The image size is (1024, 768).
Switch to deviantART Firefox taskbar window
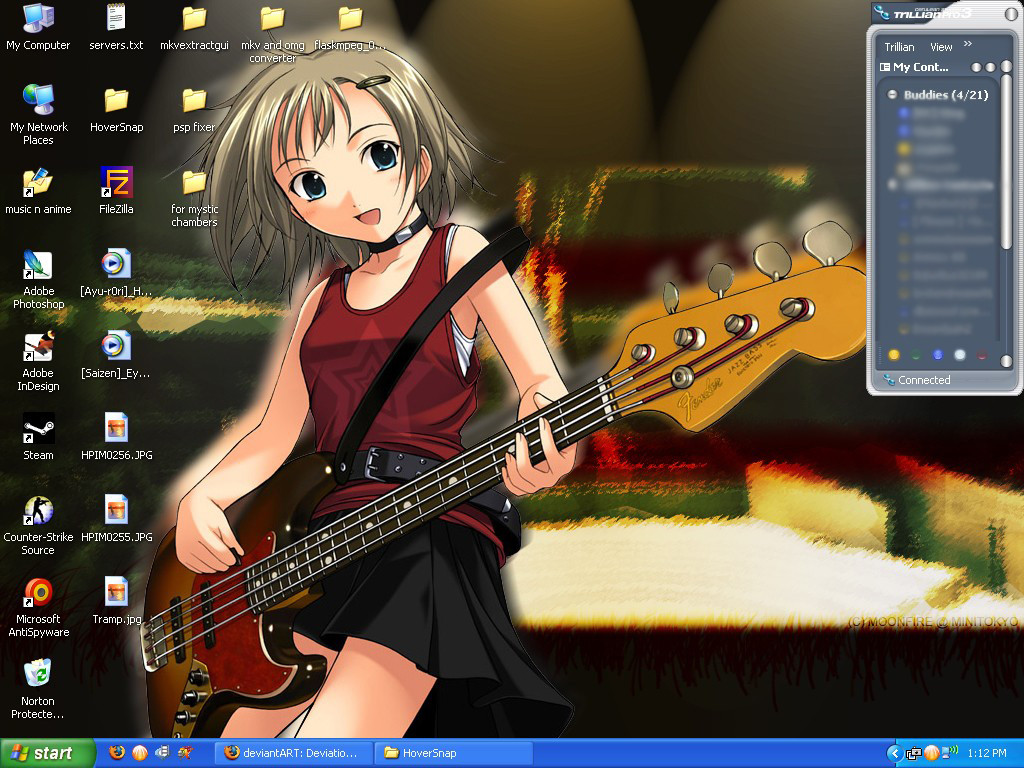pos(295,753)
